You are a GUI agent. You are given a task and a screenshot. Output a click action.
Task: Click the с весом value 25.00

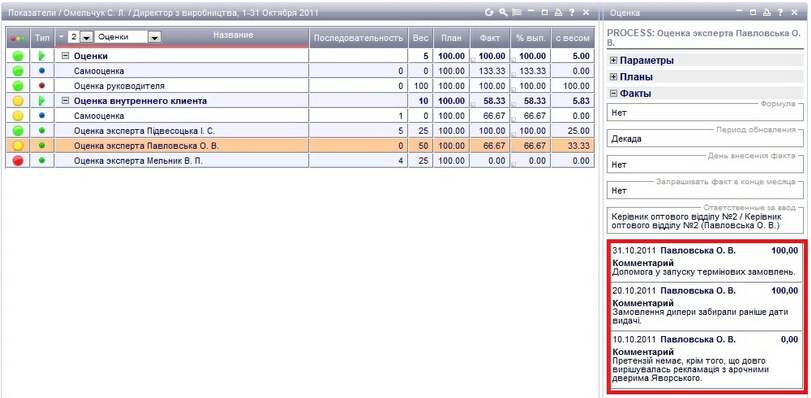coord(578,131)
